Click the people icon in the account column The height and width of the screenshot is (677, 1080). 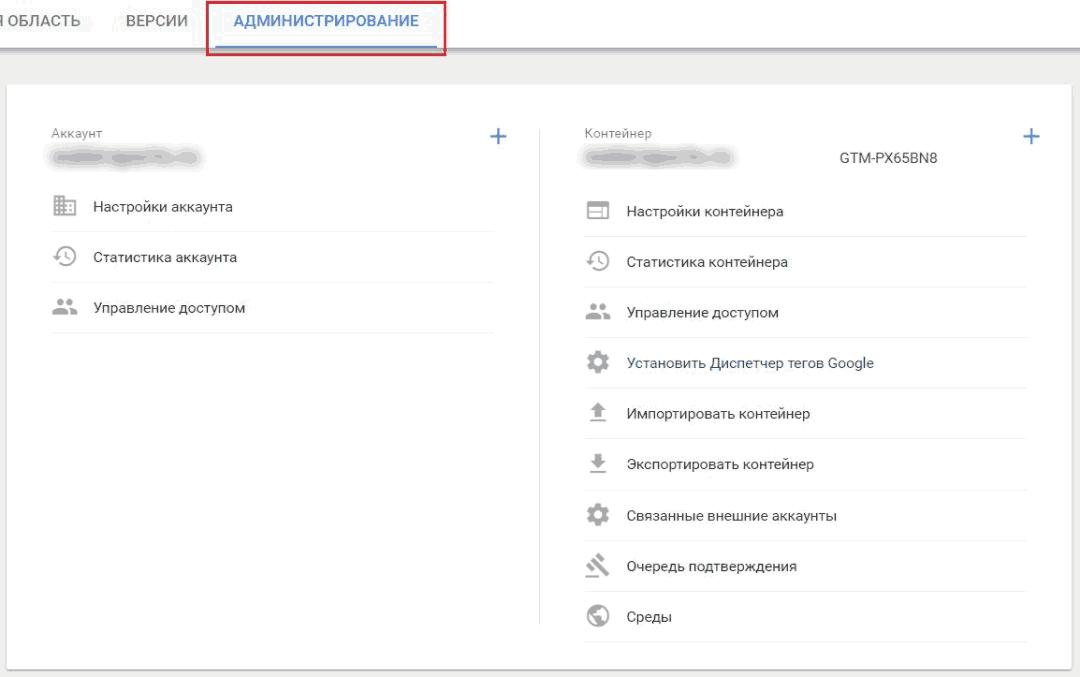[65, 307]
